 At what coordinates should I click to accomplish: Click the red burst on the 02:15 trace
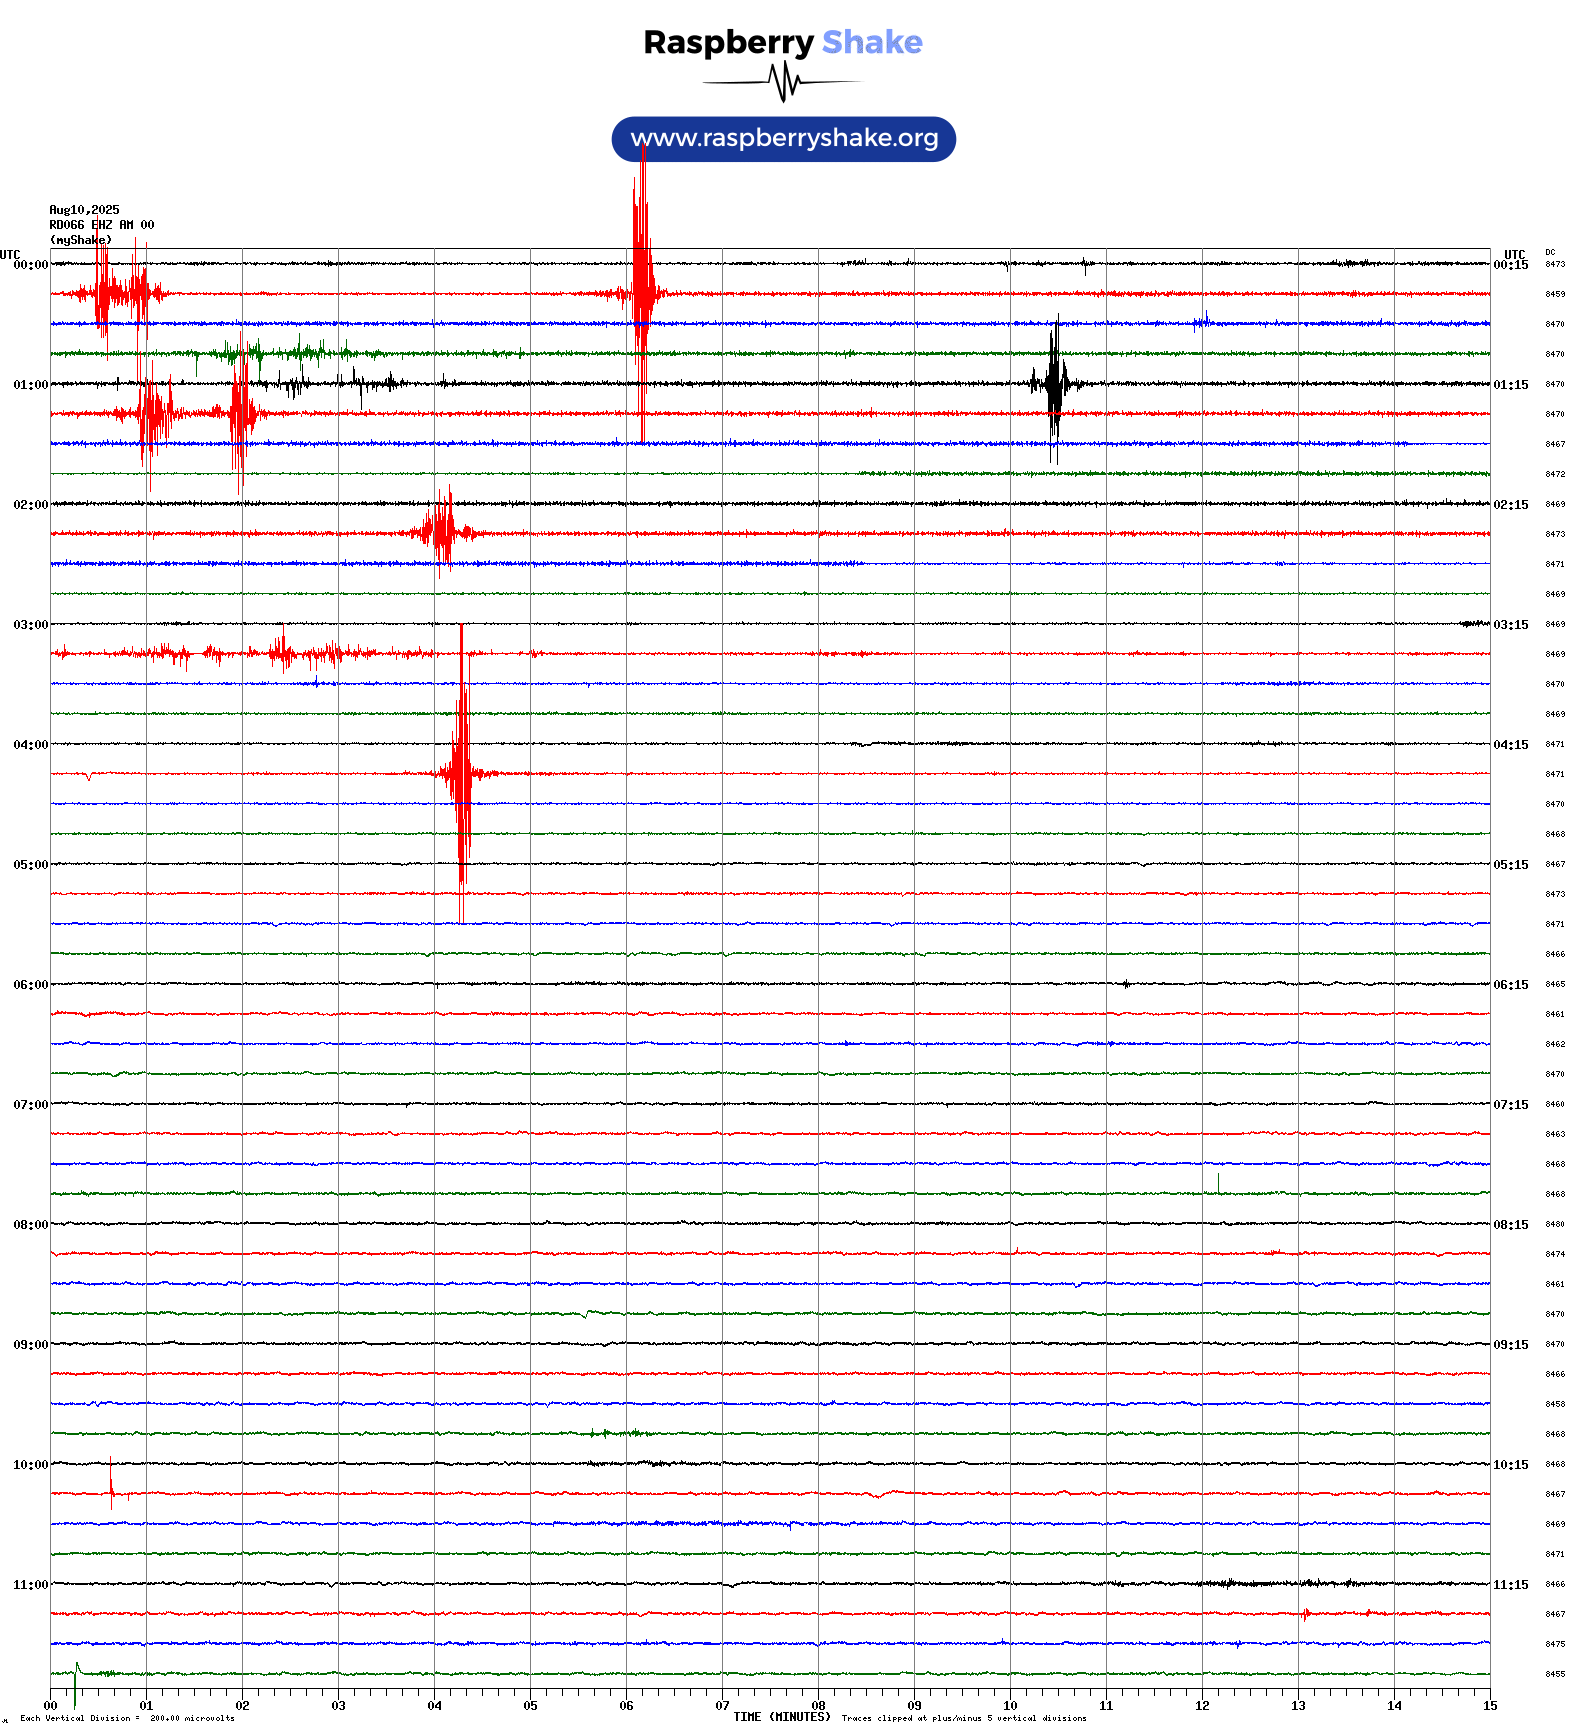tap(442, 532)
